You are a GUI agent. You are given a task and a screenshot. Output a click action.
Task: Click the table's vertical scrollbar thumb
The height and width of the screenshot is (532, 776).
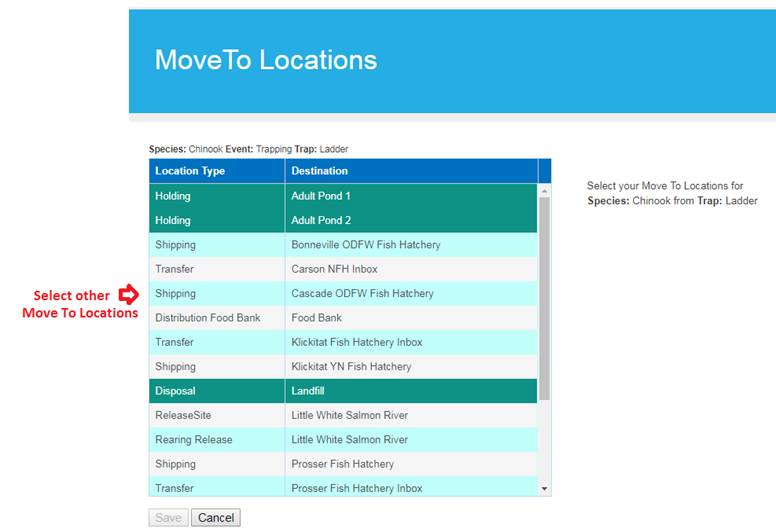544,300
